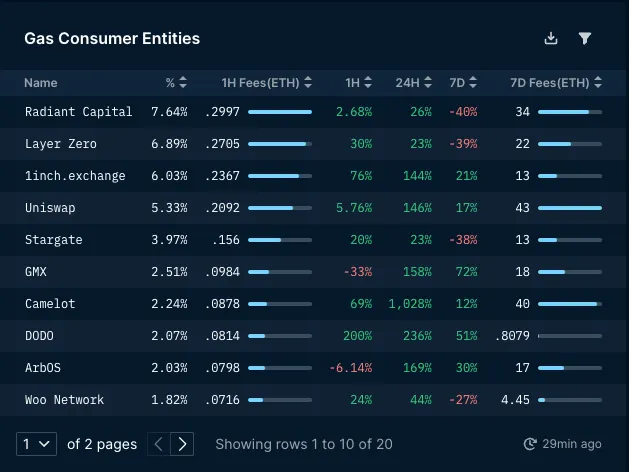Sort by 7D Fees(ETH) column arrows
Screen dimensions: 629x472
pos(598,83)
